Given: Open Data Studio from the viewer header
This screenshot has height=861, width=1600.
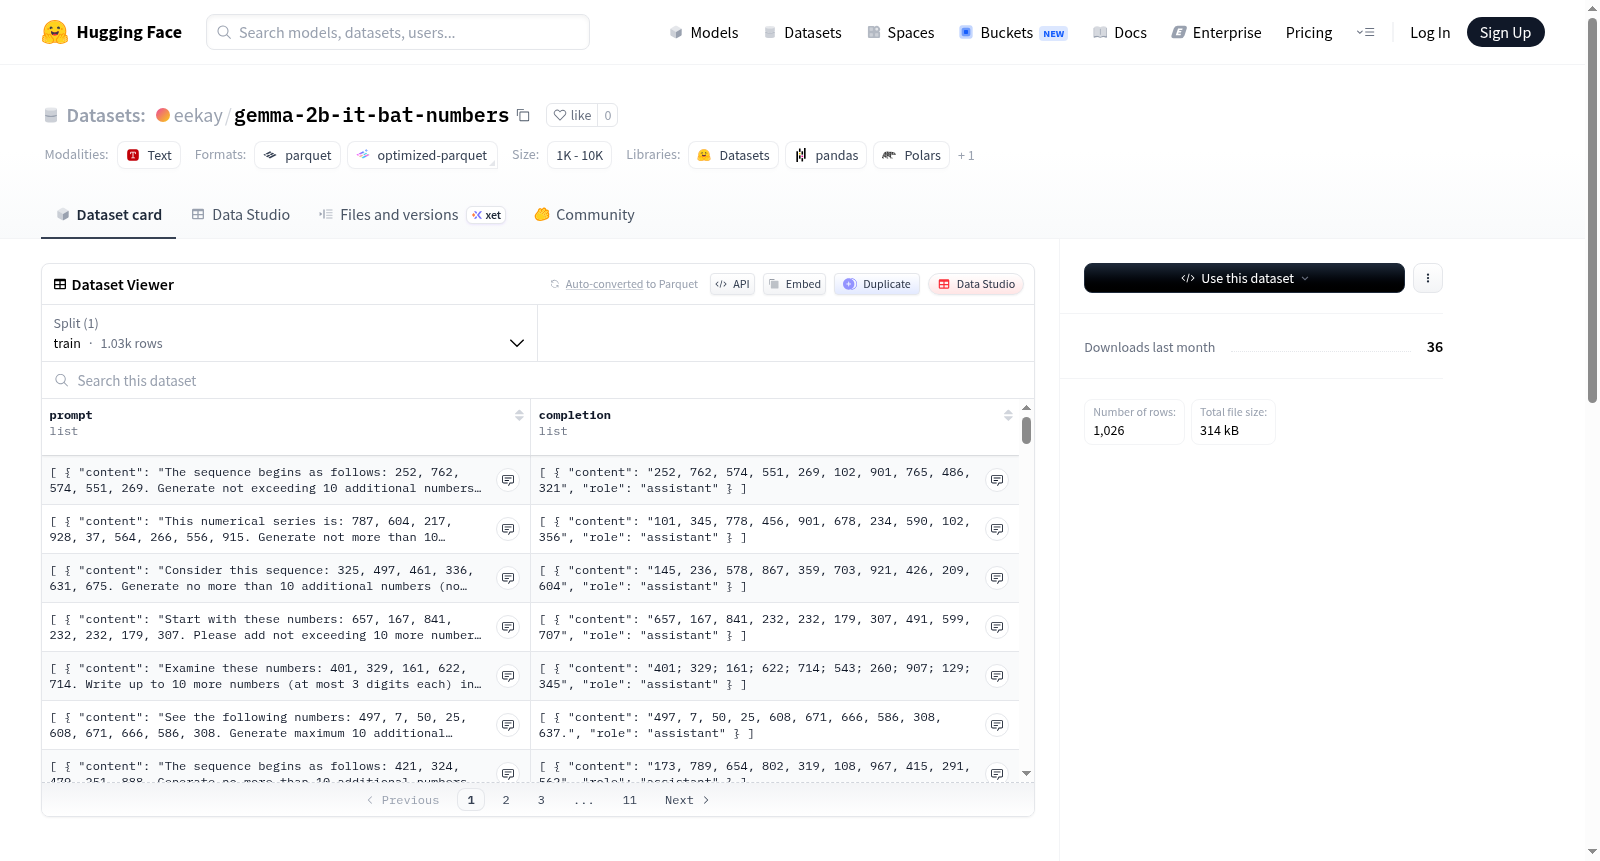Looking at the screenshot, I should pyautogui.click(x=976, y=284).
